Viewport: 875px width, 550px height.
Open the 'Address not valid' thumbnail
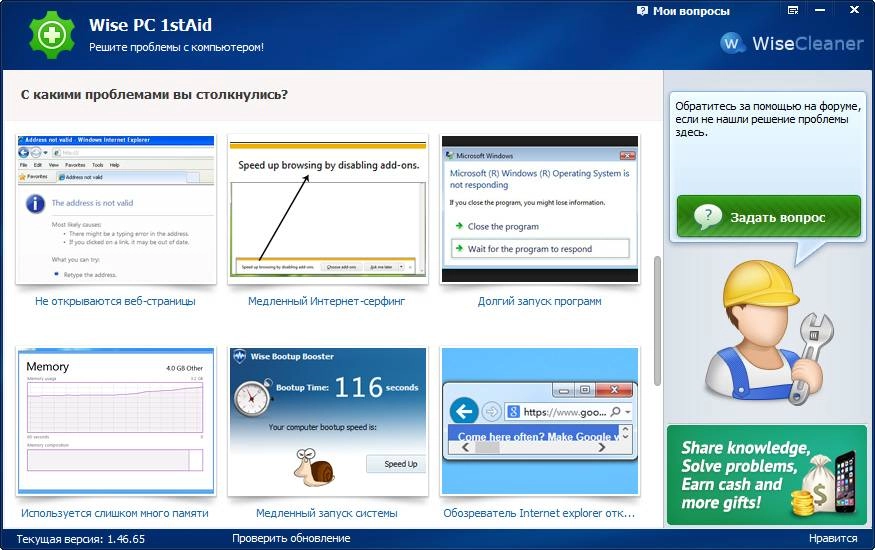pyautogui.click(x=116, y=209)
